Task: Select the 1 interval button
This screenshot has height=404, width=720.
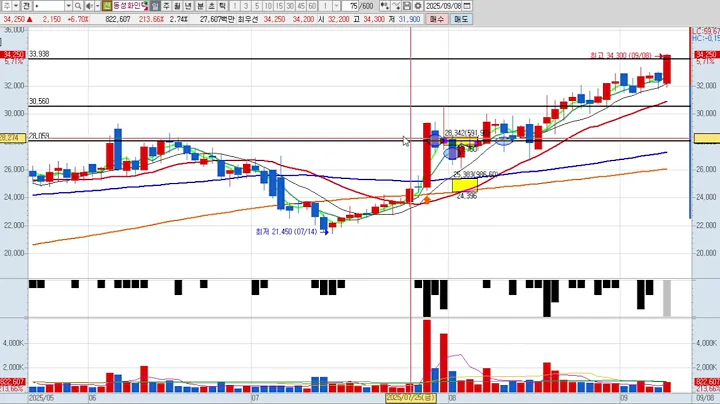Action: 235,6
